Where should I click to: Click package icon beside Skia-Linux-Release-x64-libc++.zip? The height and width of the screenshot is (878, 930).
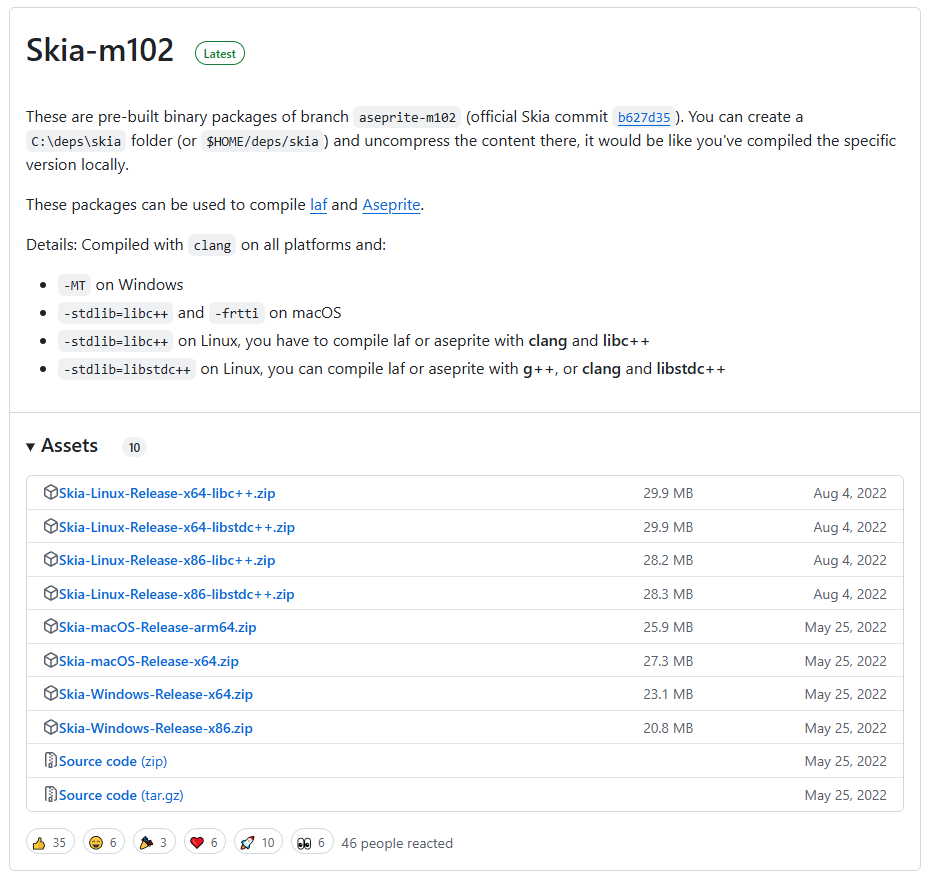[x=50, y=492]
